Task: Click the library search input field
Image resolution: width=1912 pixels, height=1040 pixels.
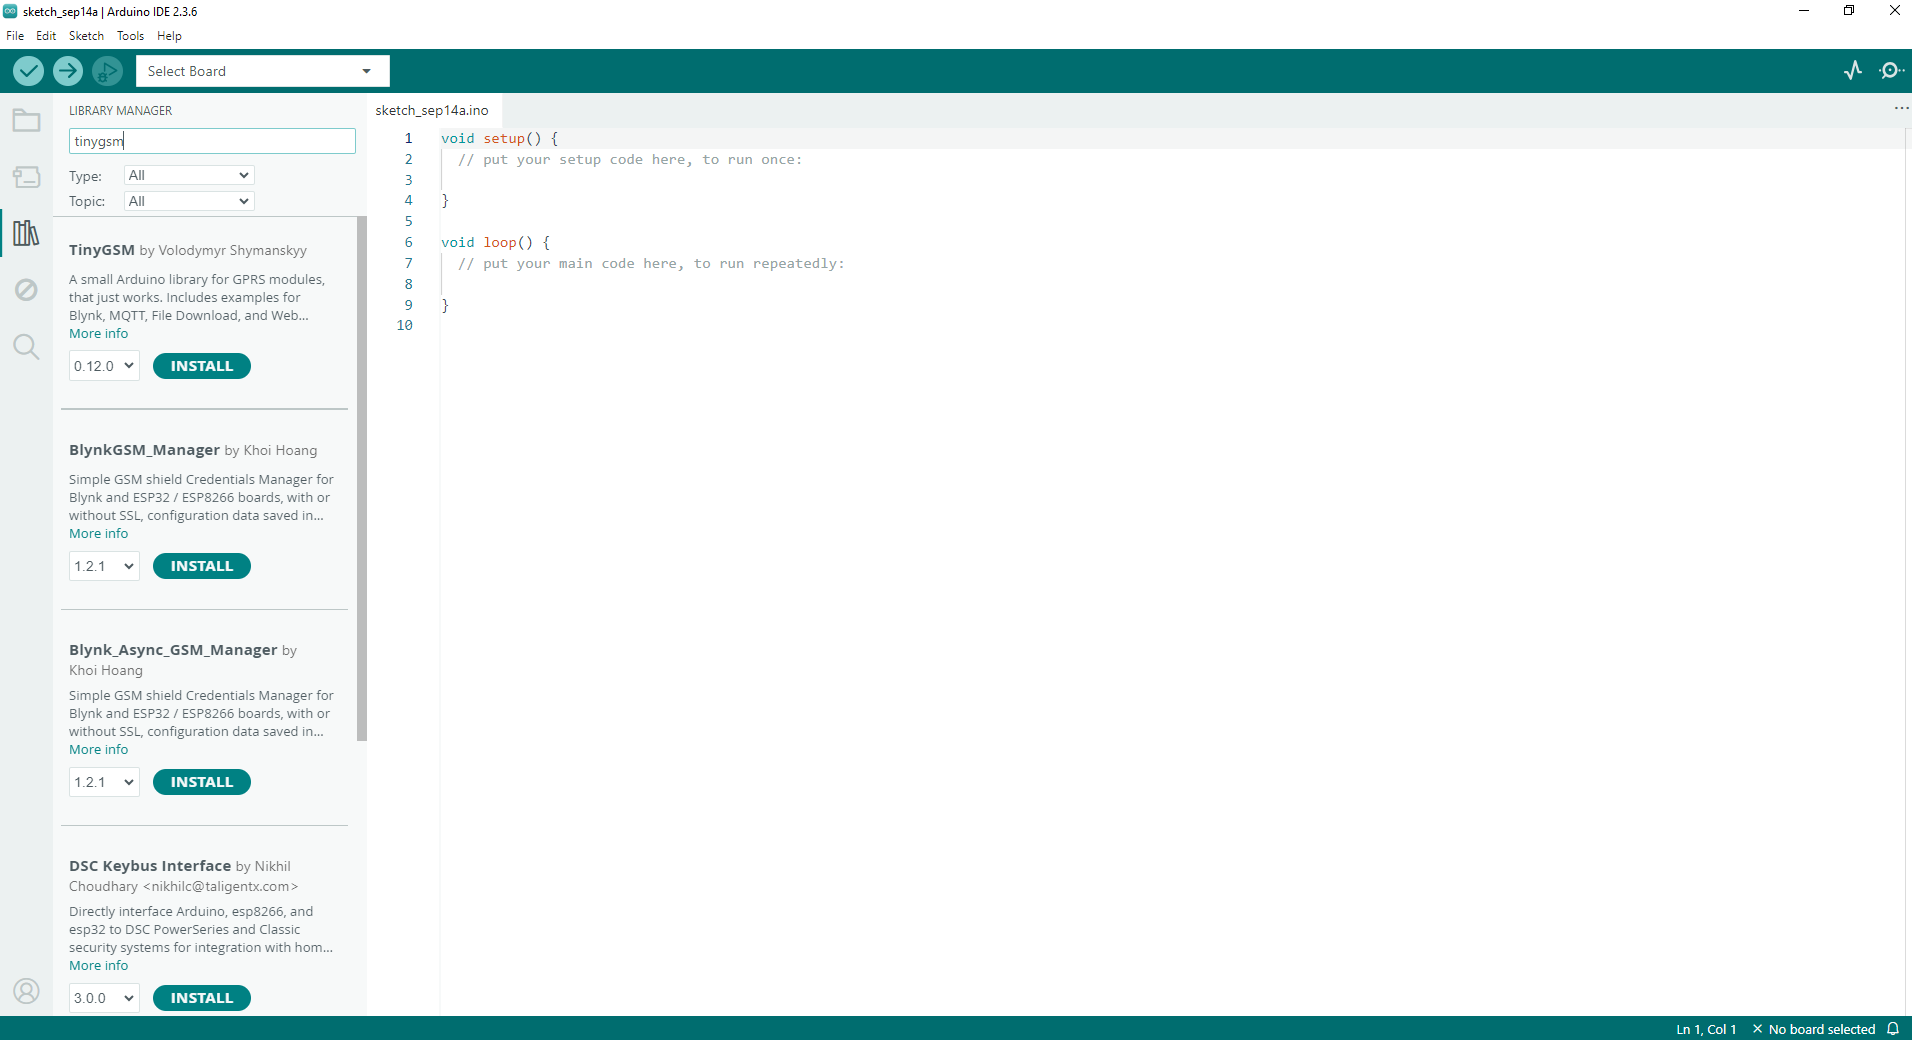Action: [x=212, y=141]
